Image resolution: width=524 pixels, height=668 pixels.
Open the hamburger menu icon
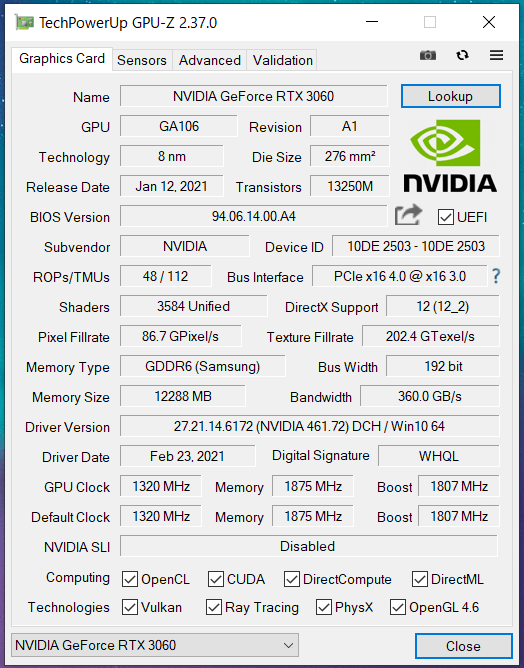(x=496, y=55)
